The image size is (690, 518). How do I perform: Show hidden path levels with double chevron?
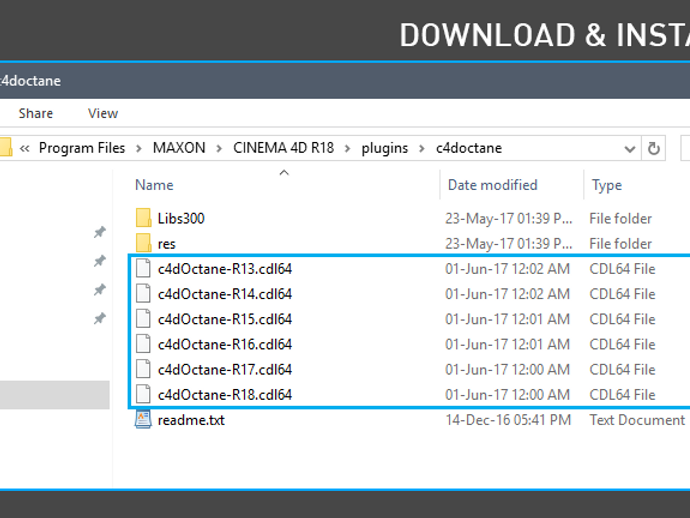[25, 149]
